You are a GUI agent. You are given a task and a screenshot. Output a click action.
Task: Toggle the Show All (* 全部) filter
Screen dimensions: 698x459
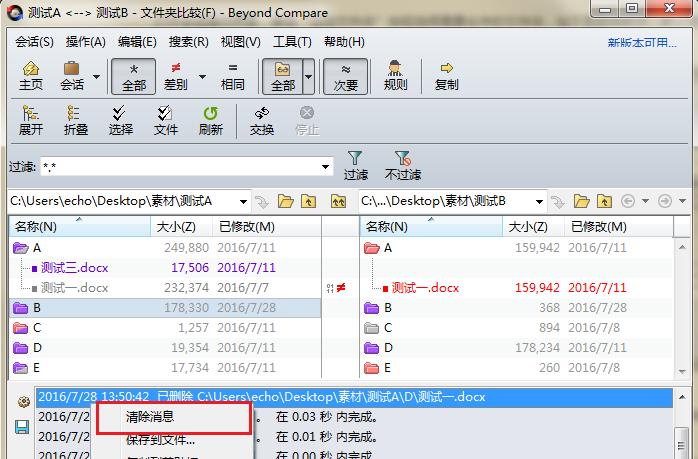point(134,77)
